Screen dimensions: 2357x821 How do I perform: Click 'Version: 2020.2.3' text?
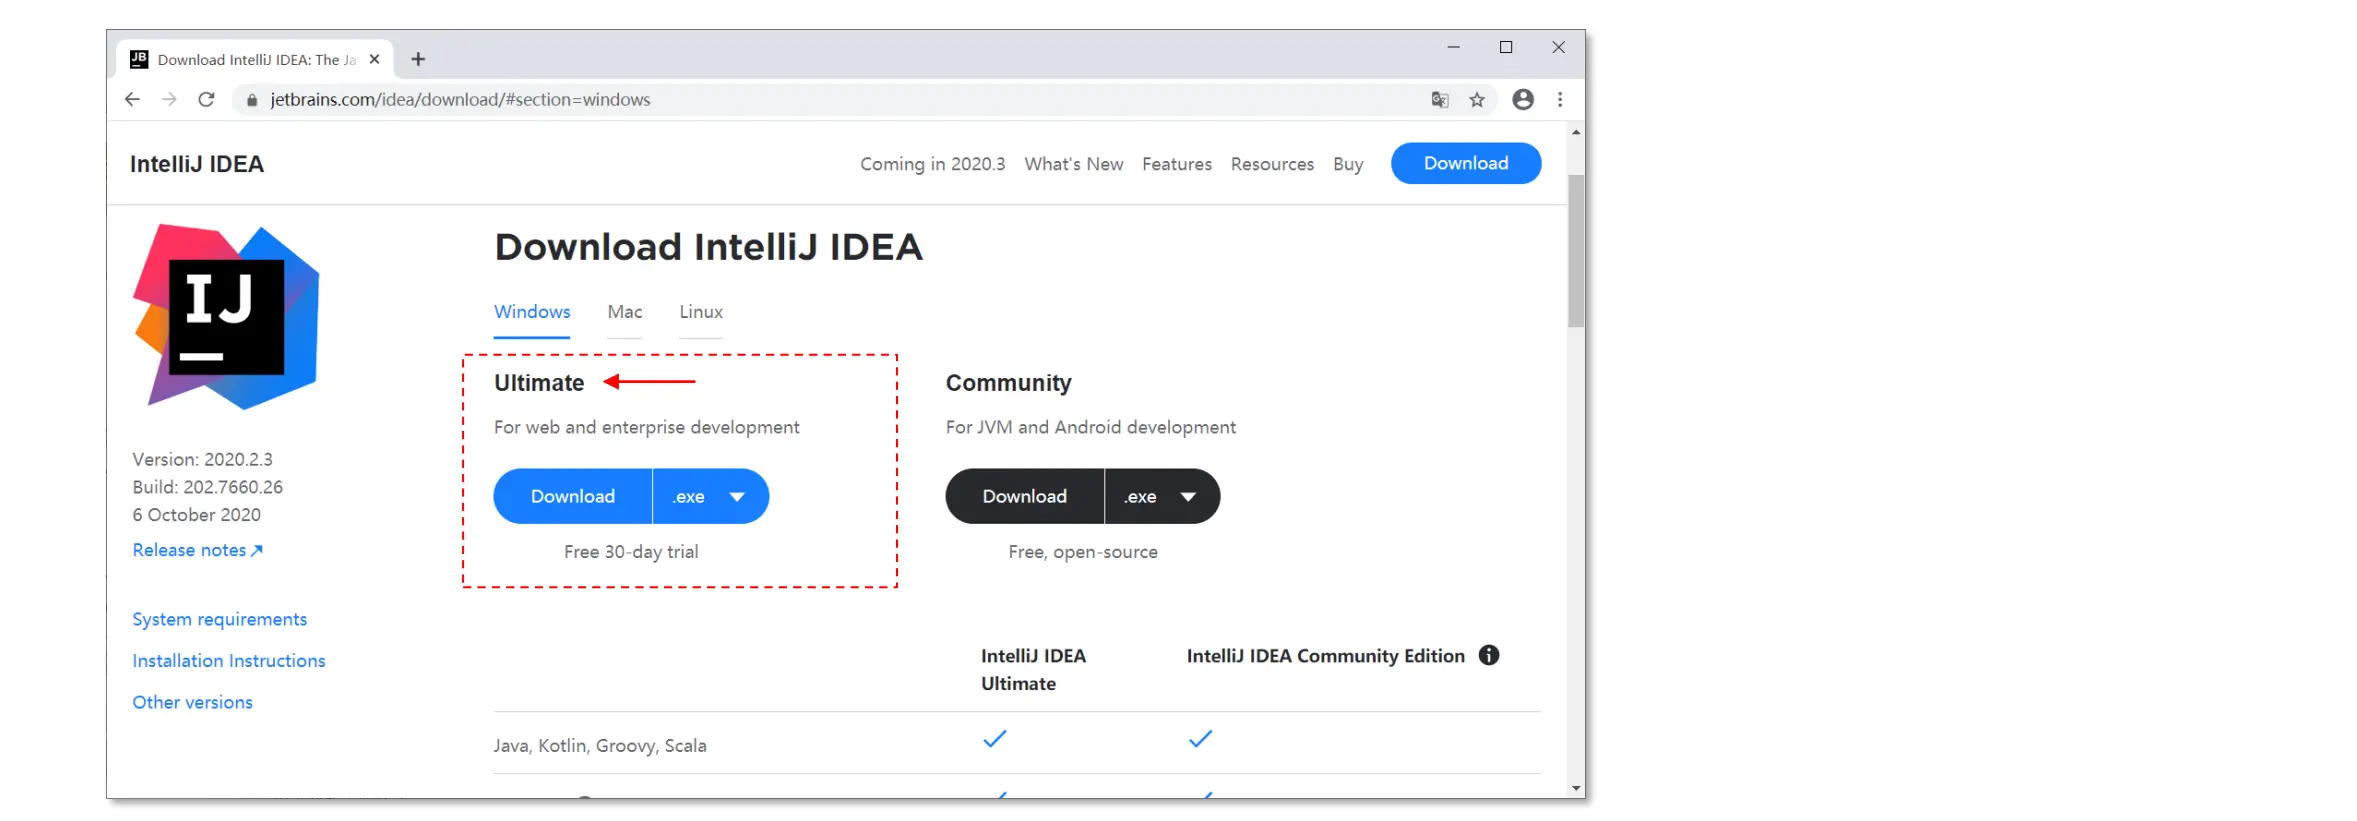[203, 460]
